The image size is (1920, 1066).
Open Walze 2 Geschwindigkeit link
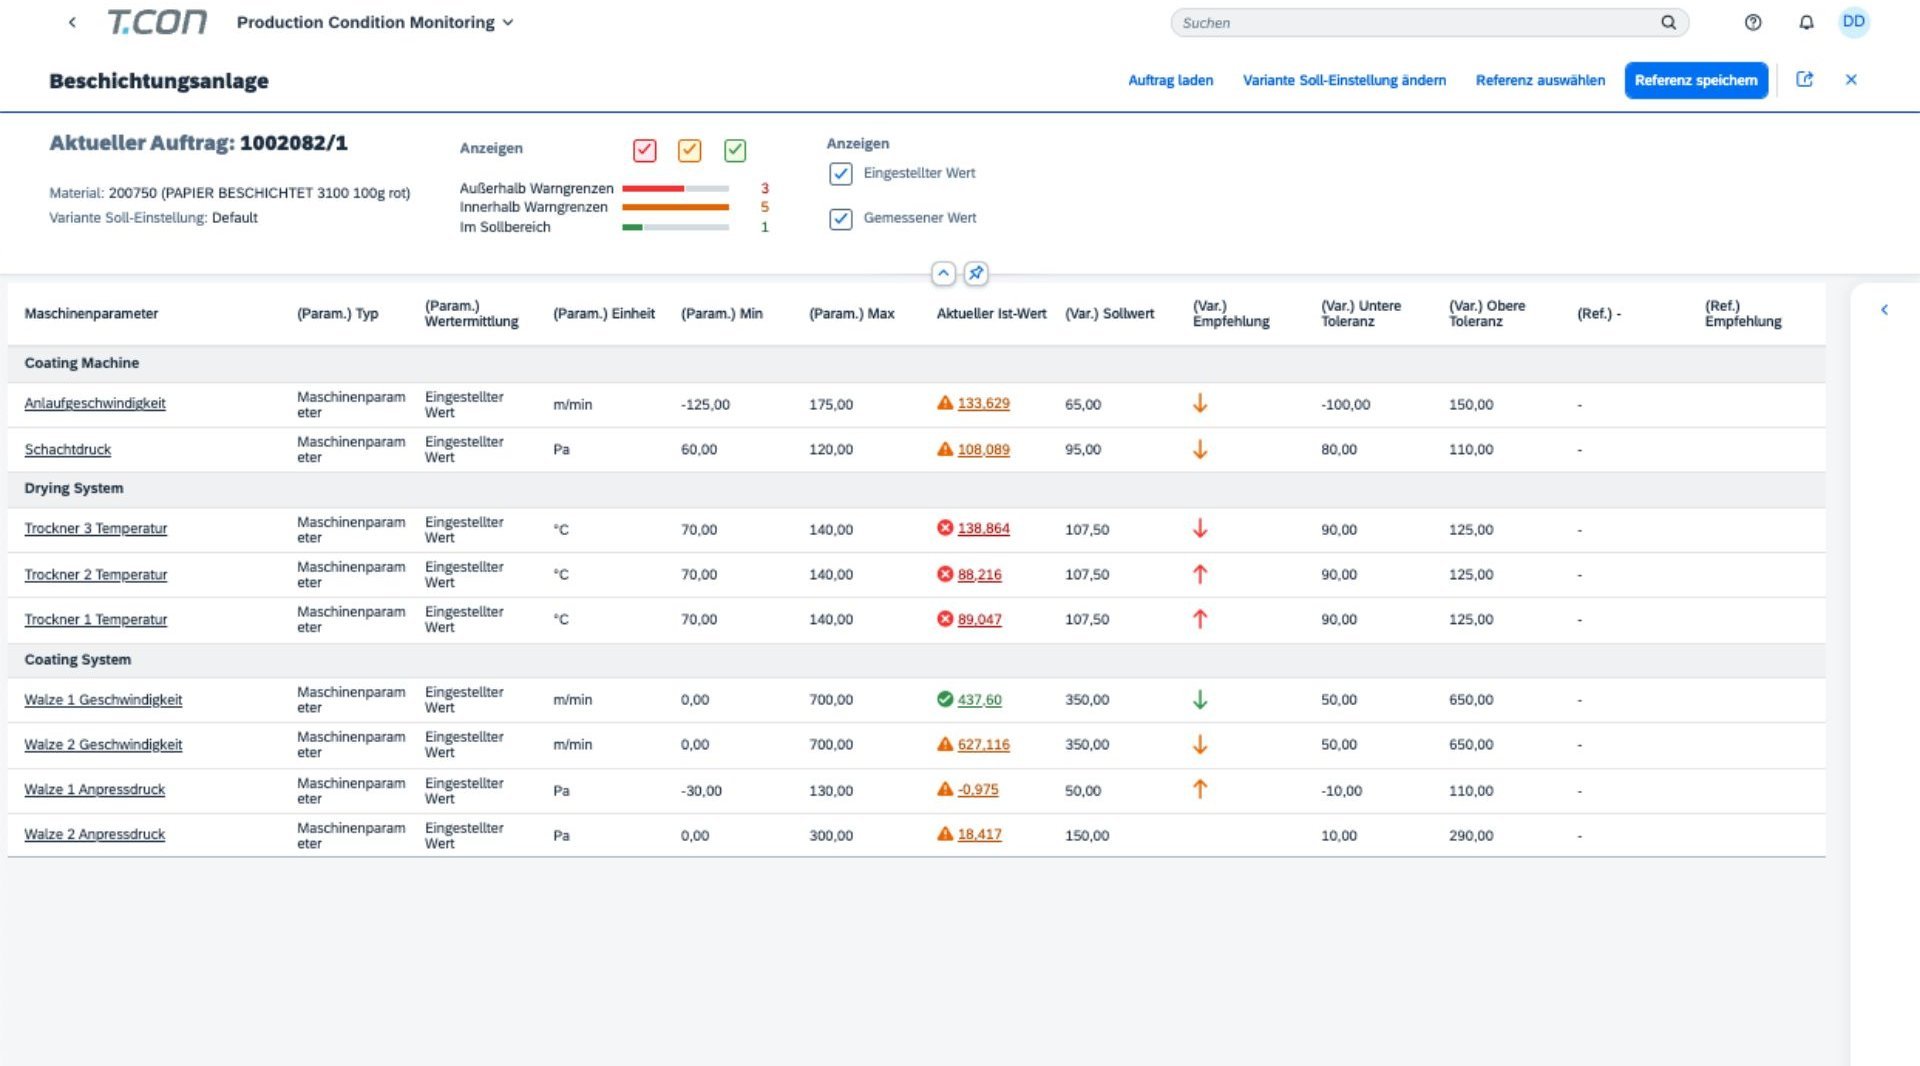coord(103,745)
